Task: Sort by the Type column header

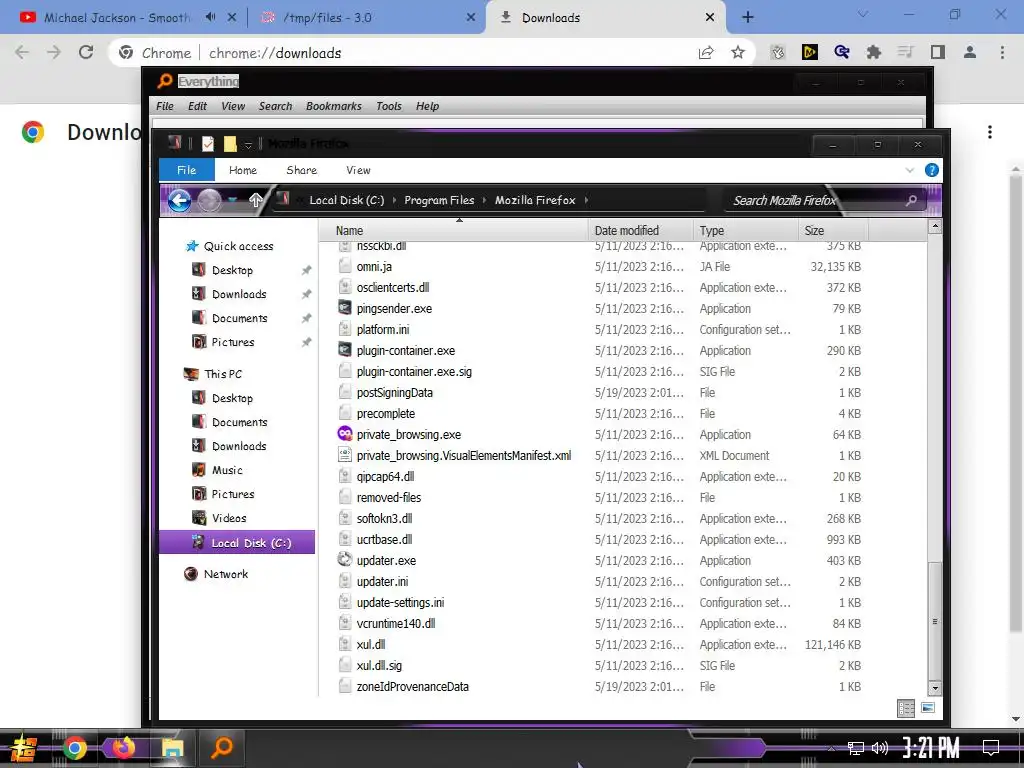Action: pyautogui.click(x=745, y=231)
